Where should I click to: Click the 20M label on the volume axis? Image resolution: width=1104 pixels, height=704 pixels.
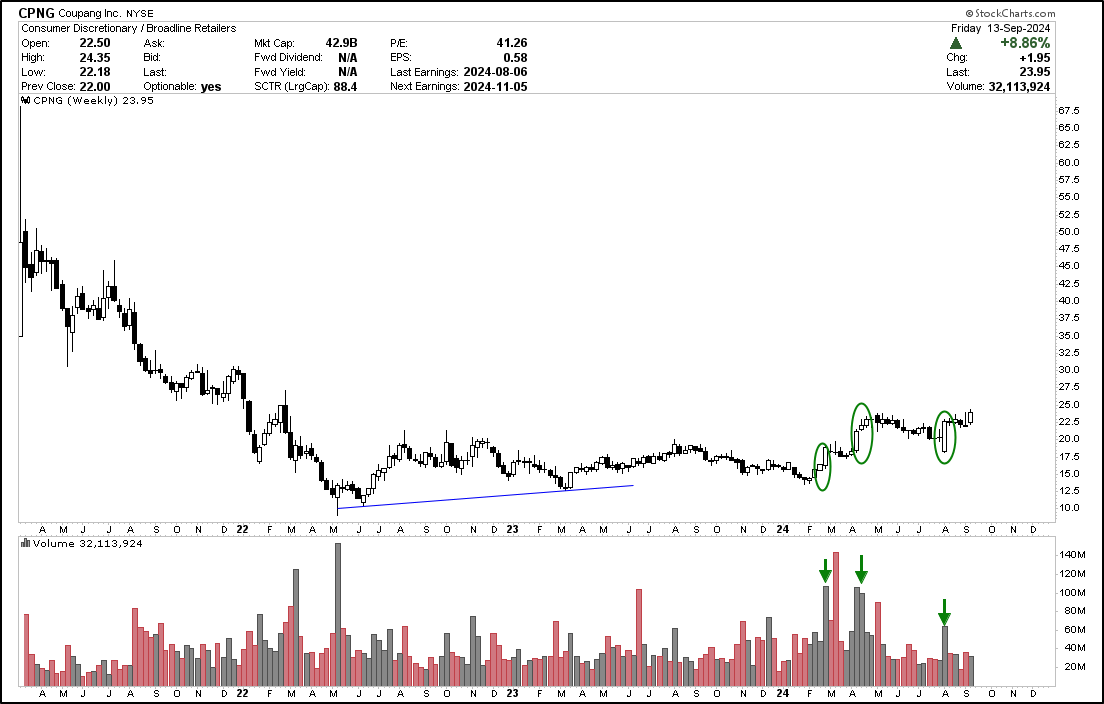click(x=1072, y=667)
